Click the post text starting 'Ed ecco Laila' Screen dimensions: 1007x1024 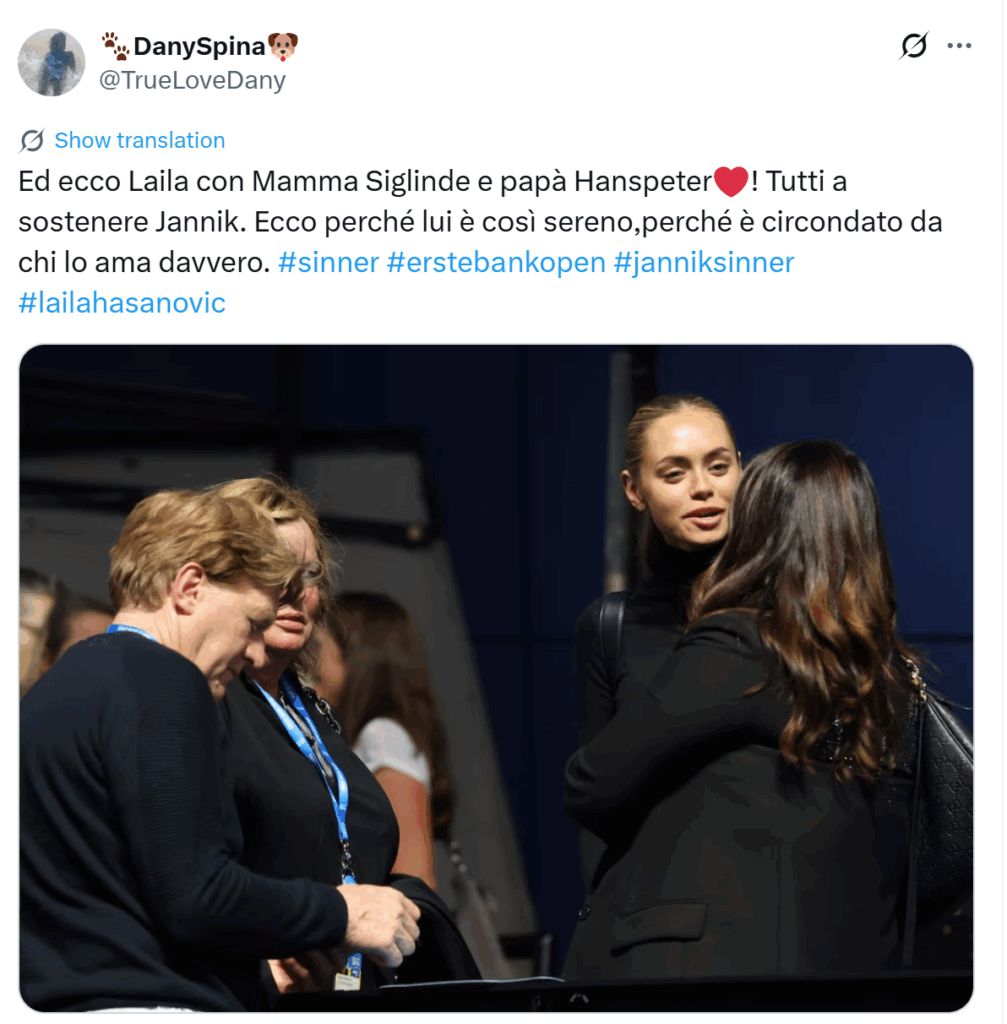[480, 242]
